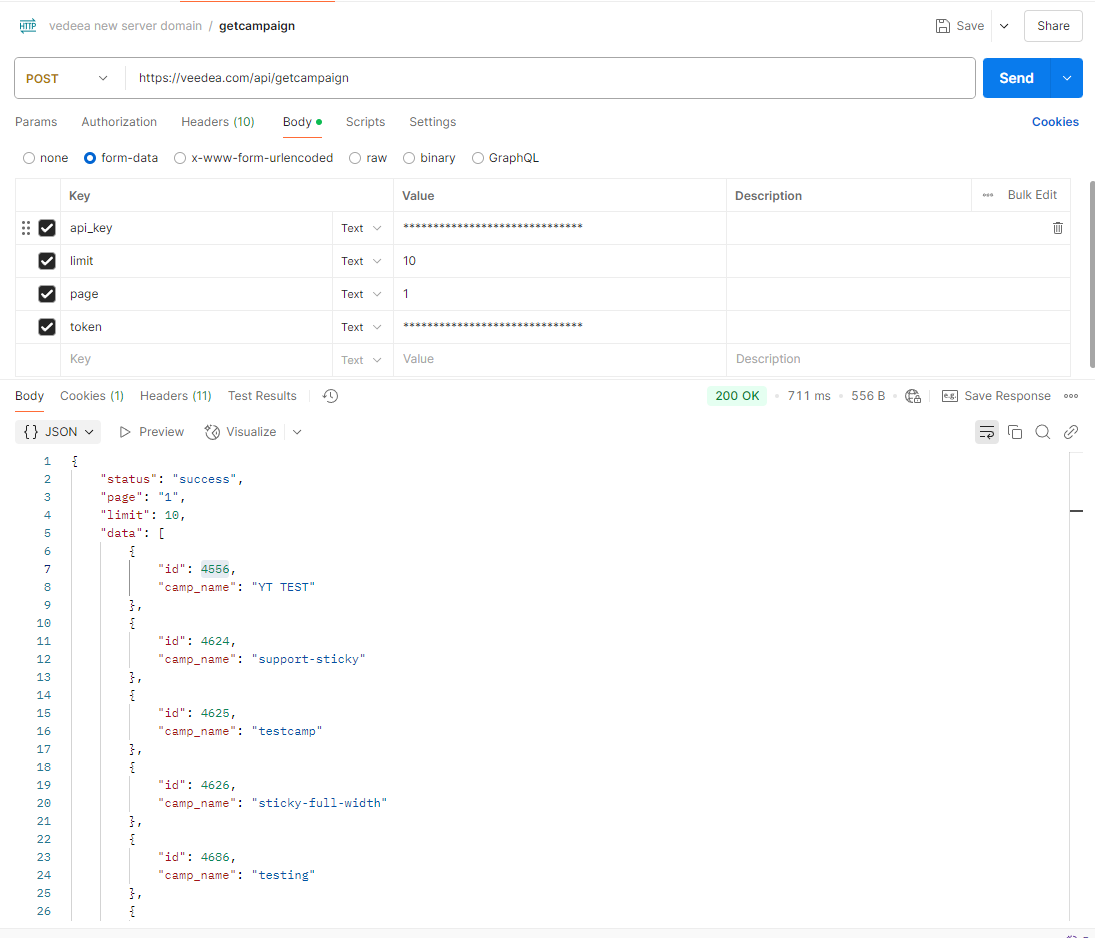Viewport: 1095px width, 938px height.
Task: Click the Share button
Action: point(1053,26)
